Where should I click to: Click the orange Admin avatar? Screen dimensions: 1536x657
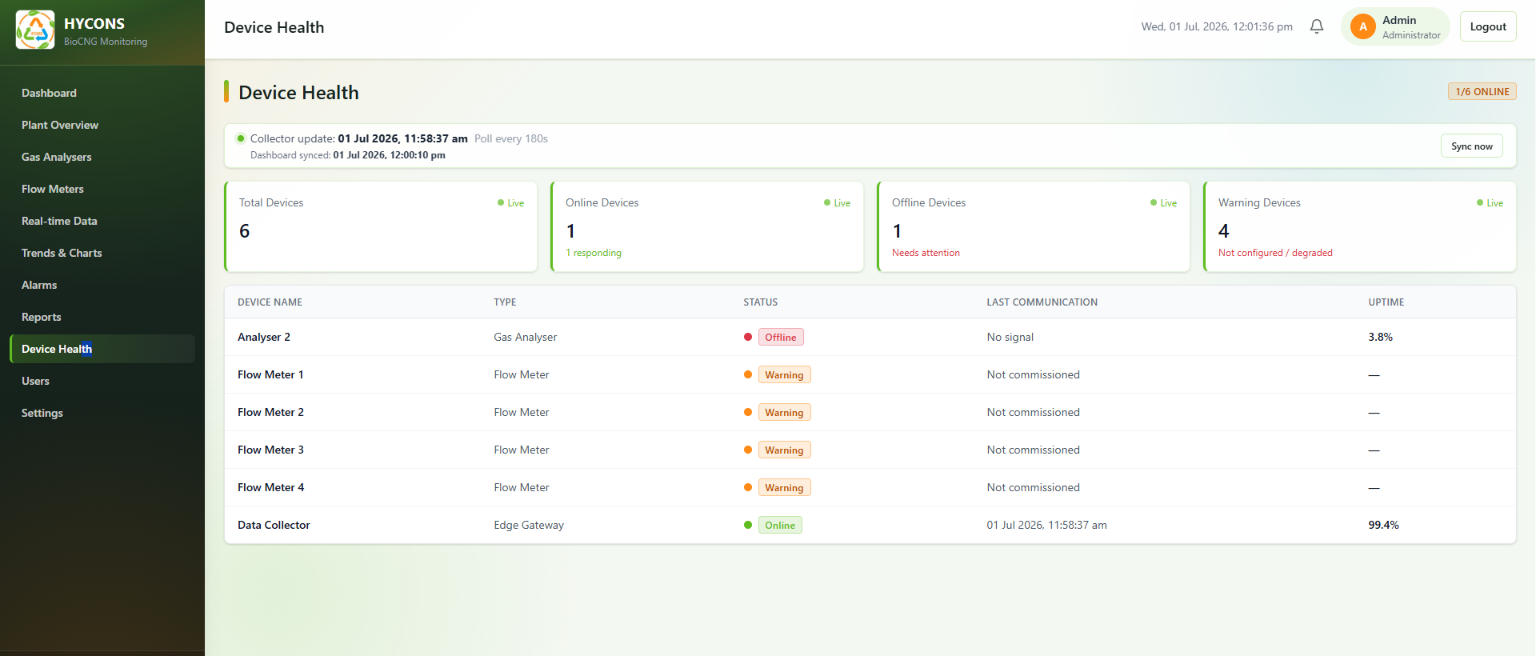click(x=1363, y=27)
